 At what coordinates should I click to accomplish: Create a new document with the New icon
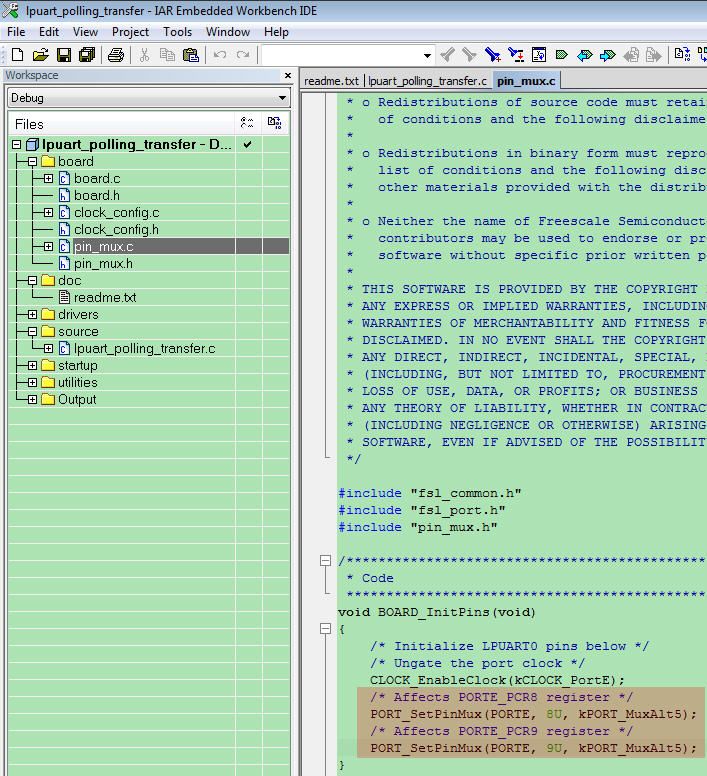coord(17,54)
